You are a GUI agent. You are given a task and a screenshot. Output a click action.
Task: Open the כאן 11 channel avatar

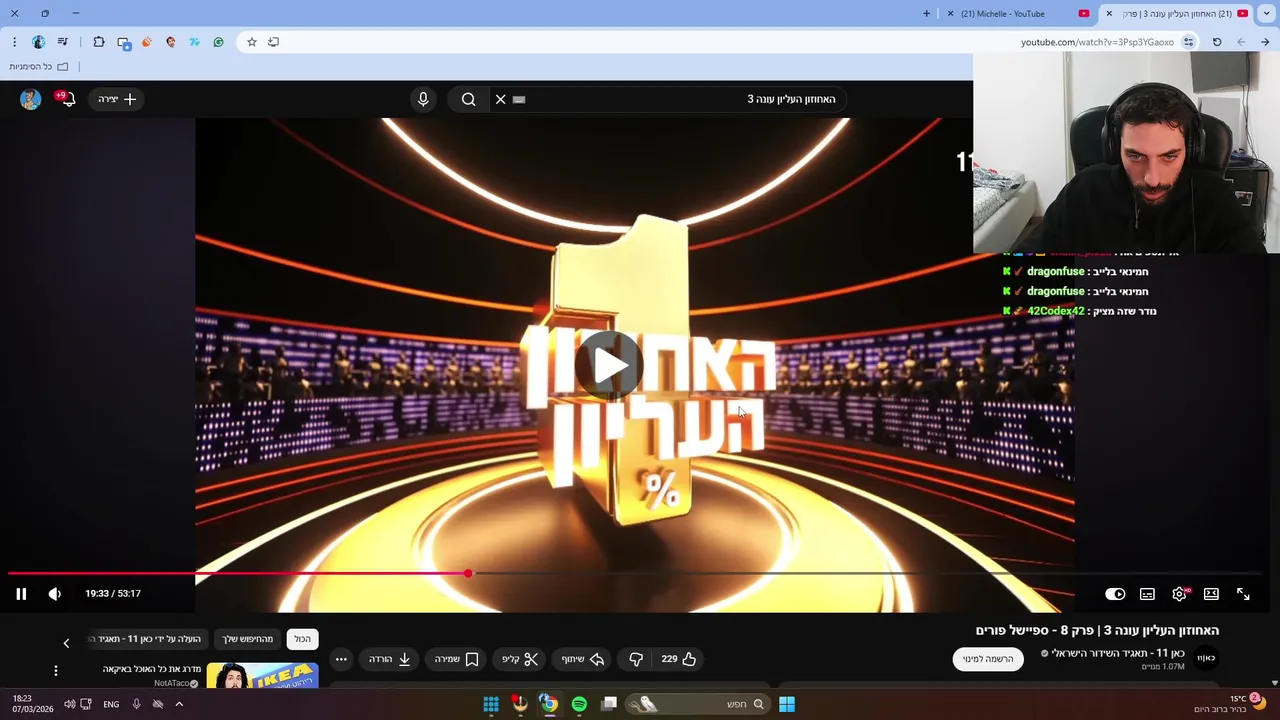tap(1206, 658)
